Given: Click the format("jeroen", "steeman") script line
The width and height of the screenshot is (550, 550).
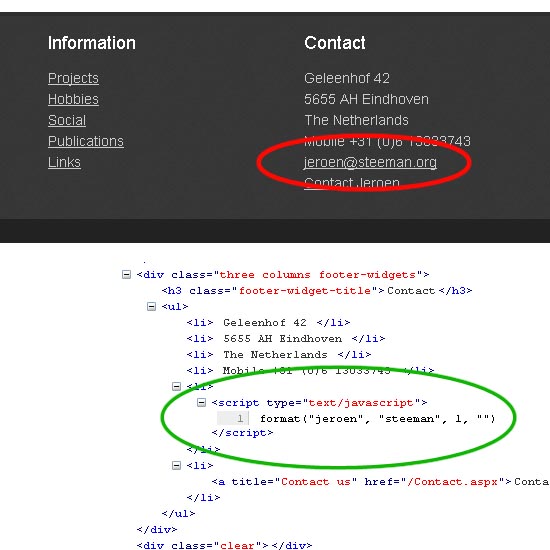Looking at the screenshot, I should 378,419.
